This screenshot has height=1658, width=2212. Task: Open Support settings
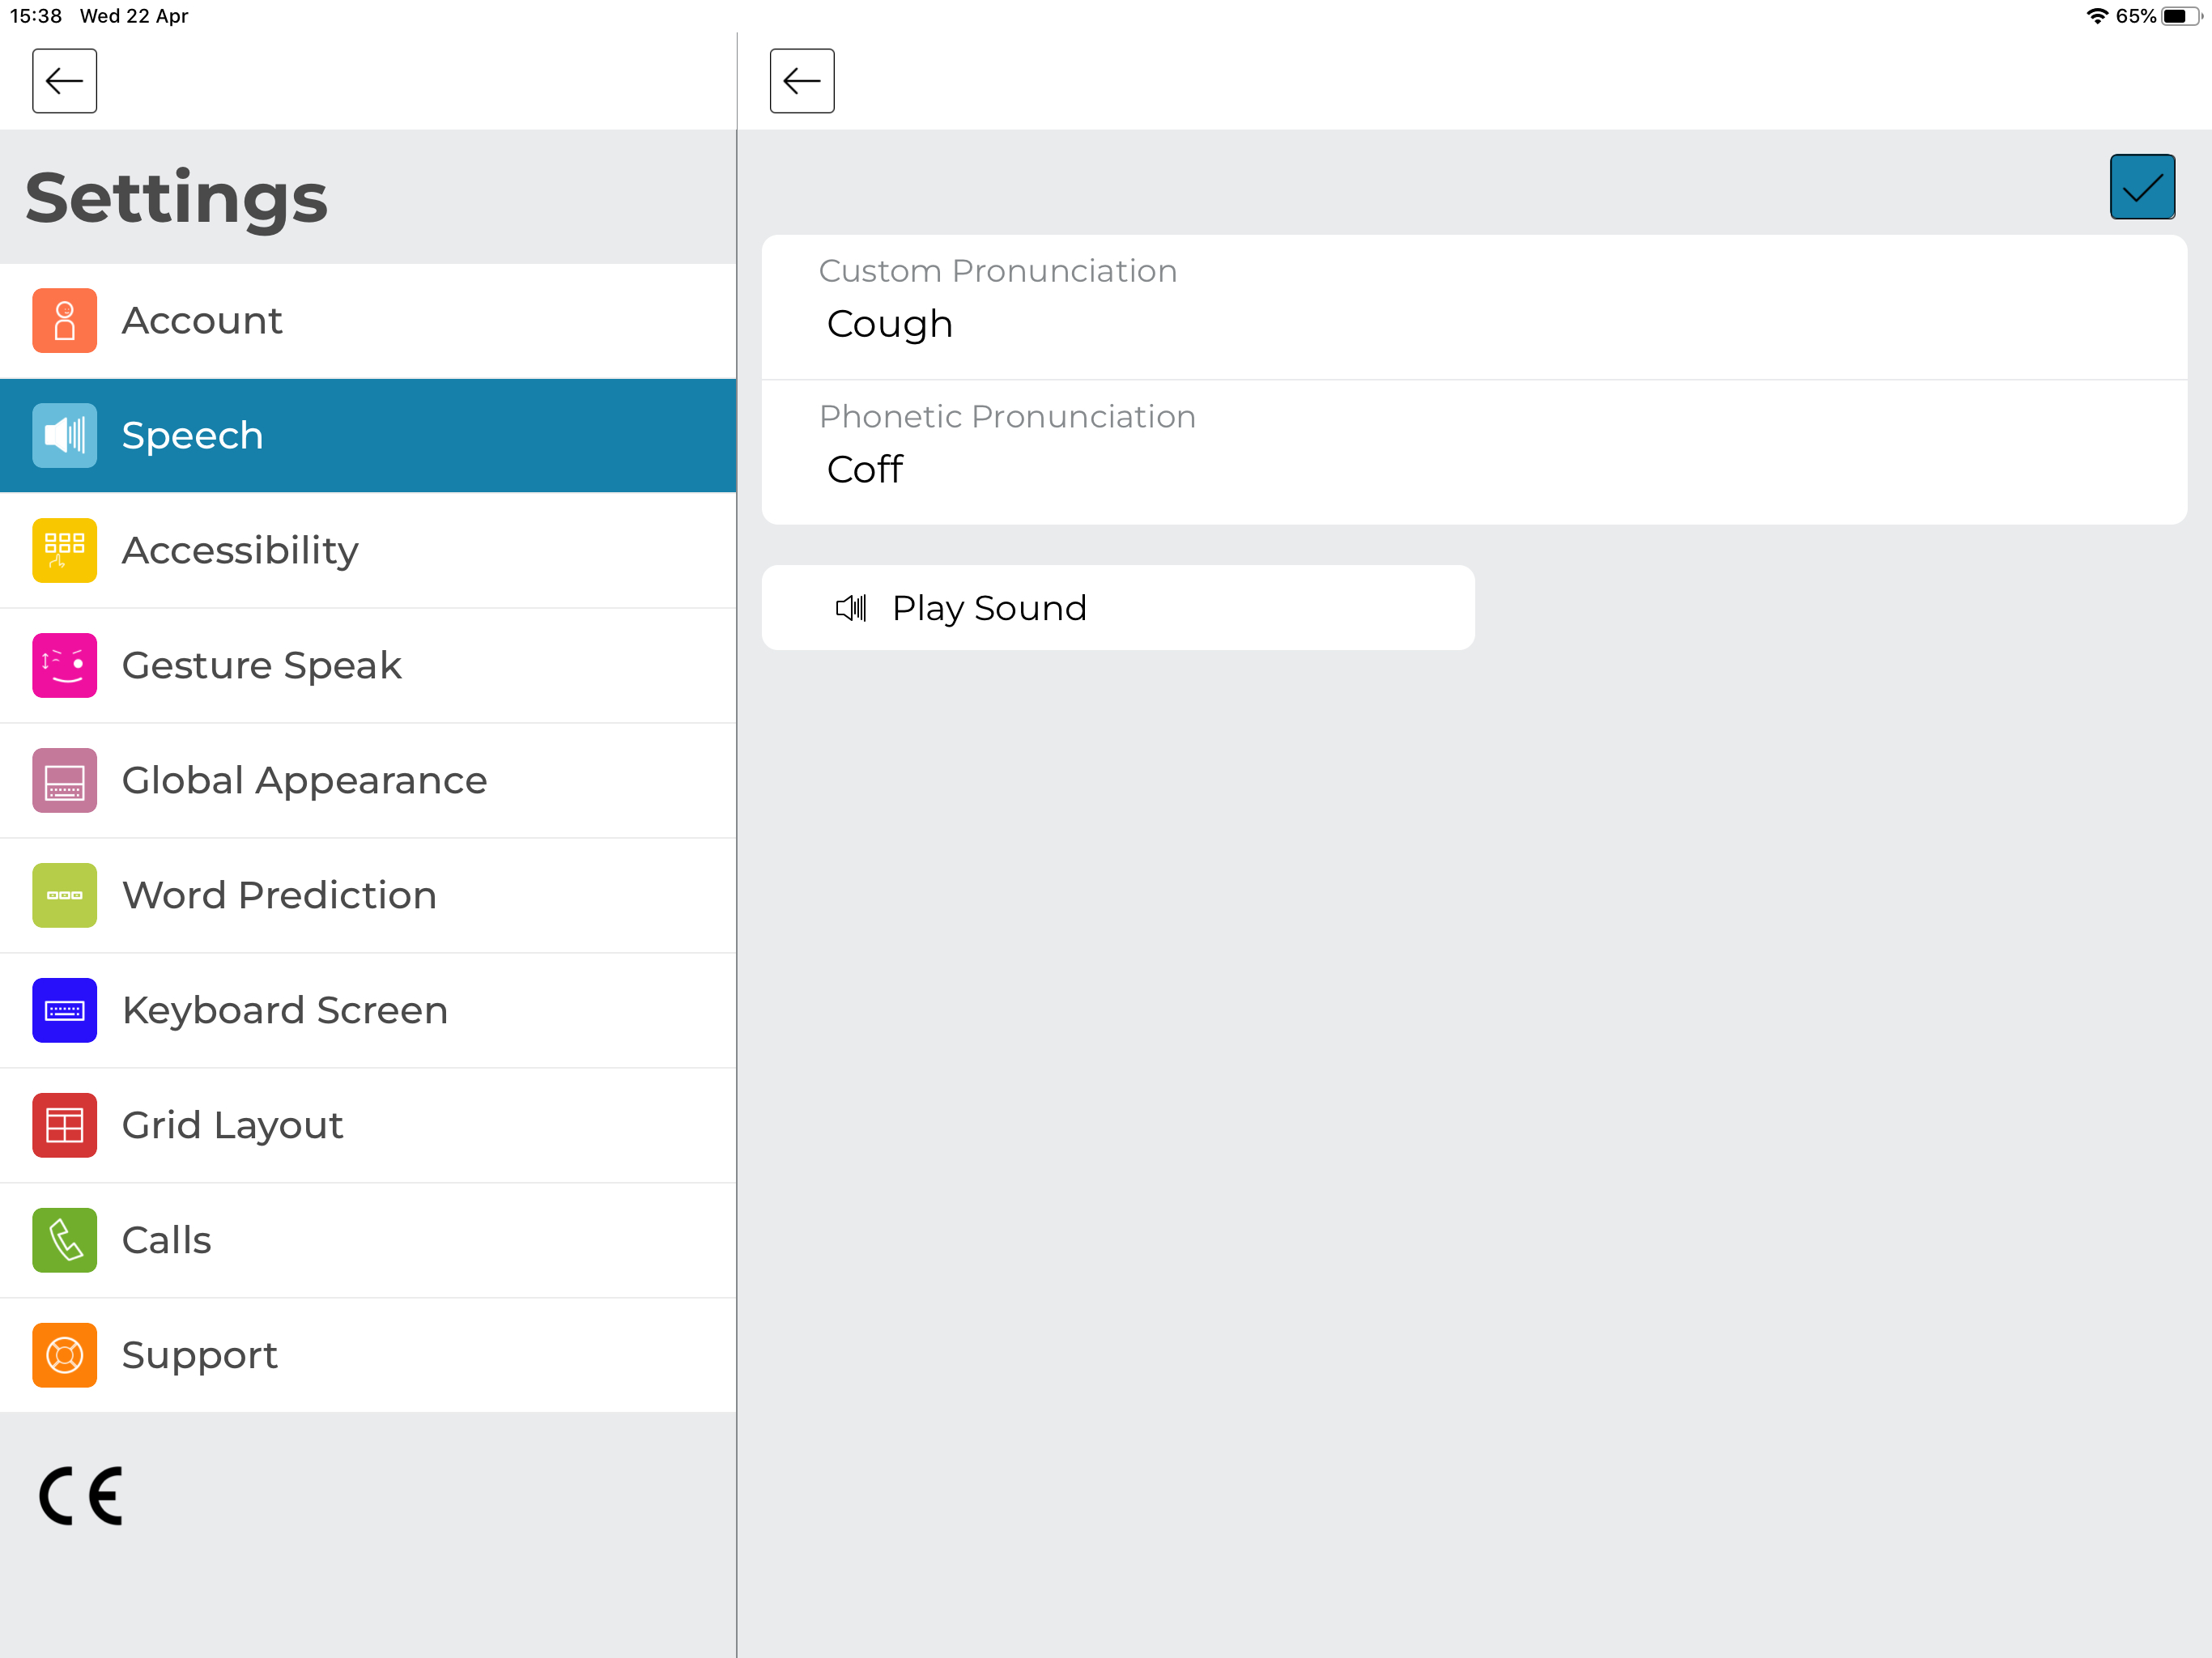(368, 1356)
